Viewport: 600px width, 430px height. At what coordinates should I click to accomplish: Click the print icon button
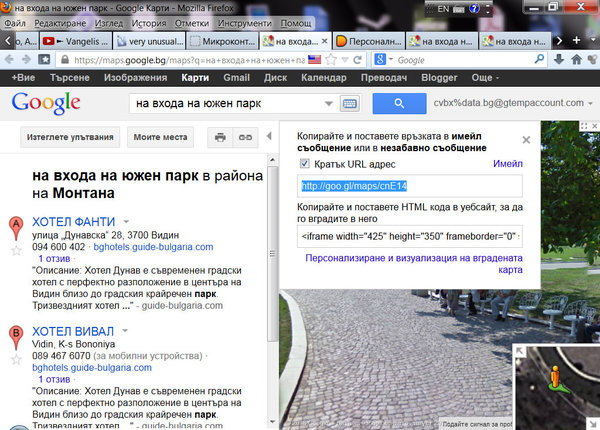coord(220,137)
